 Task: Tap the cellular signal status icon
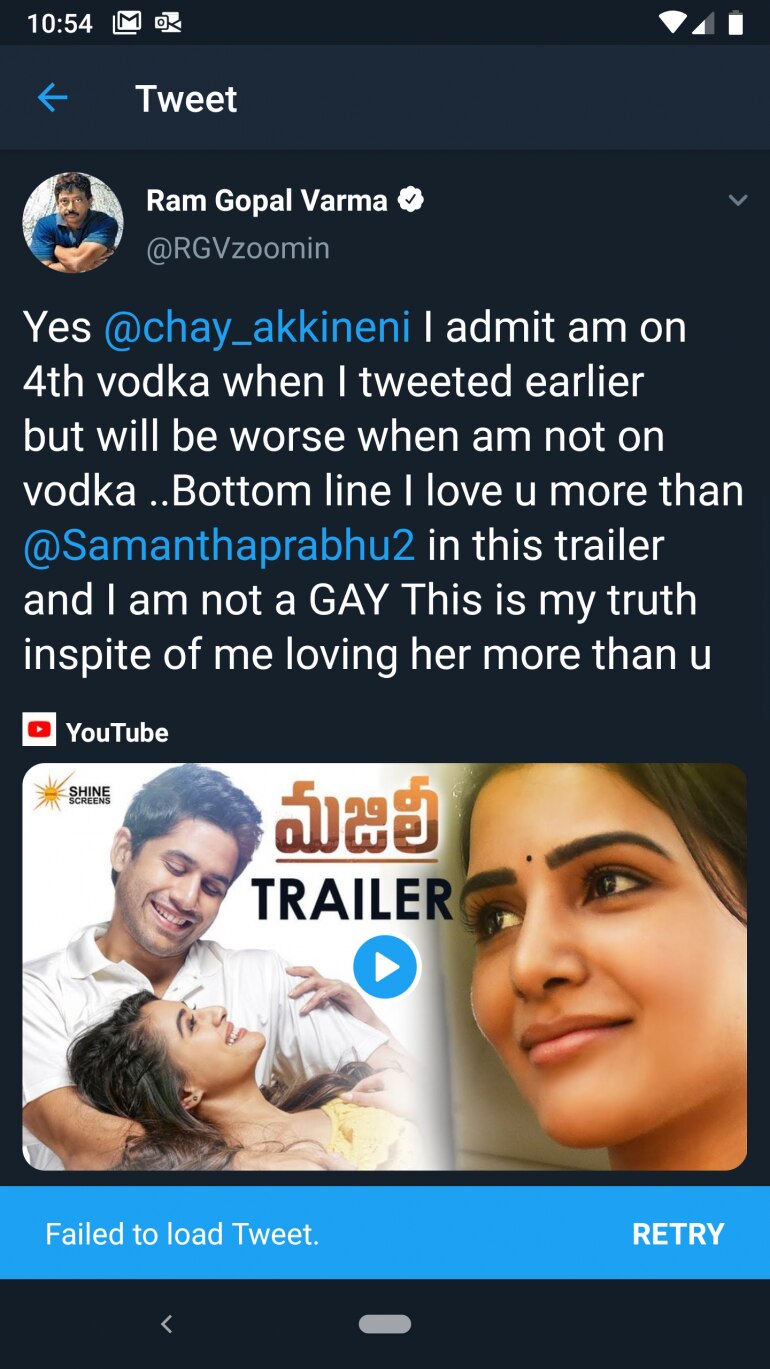704,22
